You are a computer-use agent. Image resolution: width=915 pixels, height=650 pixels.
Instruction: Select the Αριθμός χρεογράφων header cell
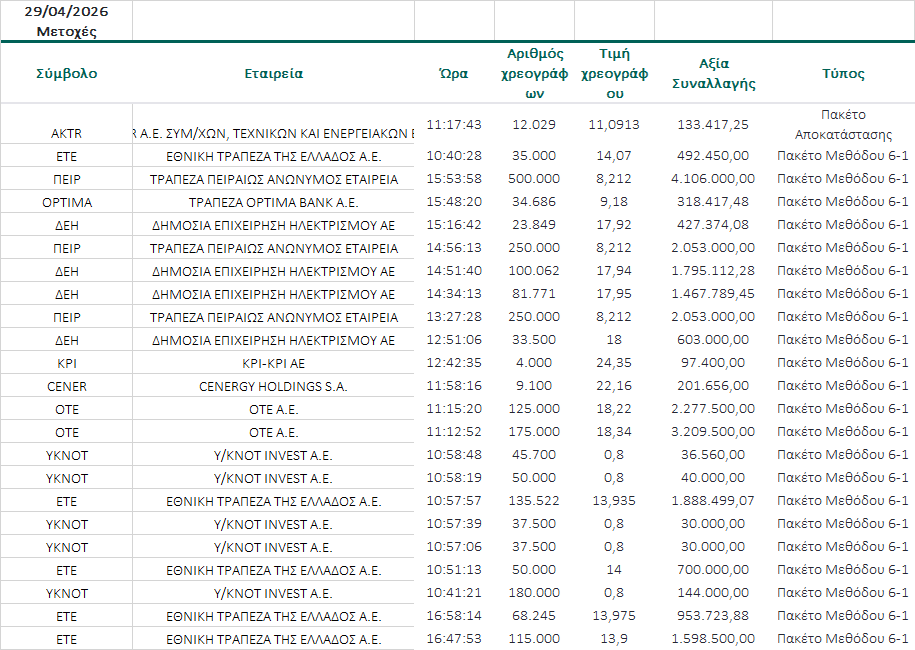534,73
